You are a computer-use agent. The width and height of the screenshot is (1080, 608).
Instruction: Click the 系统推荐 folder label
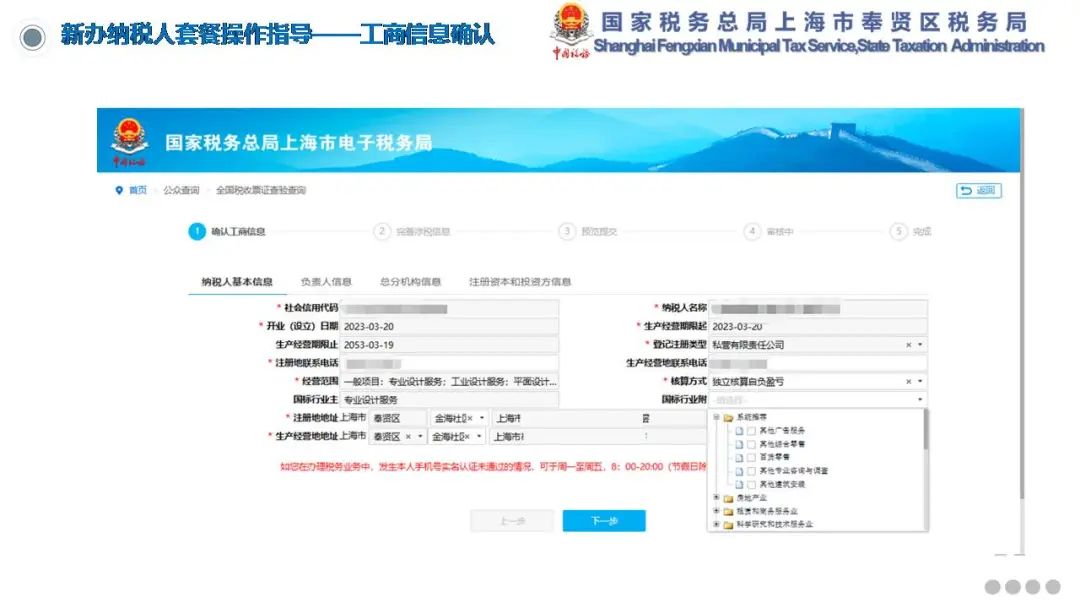click(x=751, y=418)
